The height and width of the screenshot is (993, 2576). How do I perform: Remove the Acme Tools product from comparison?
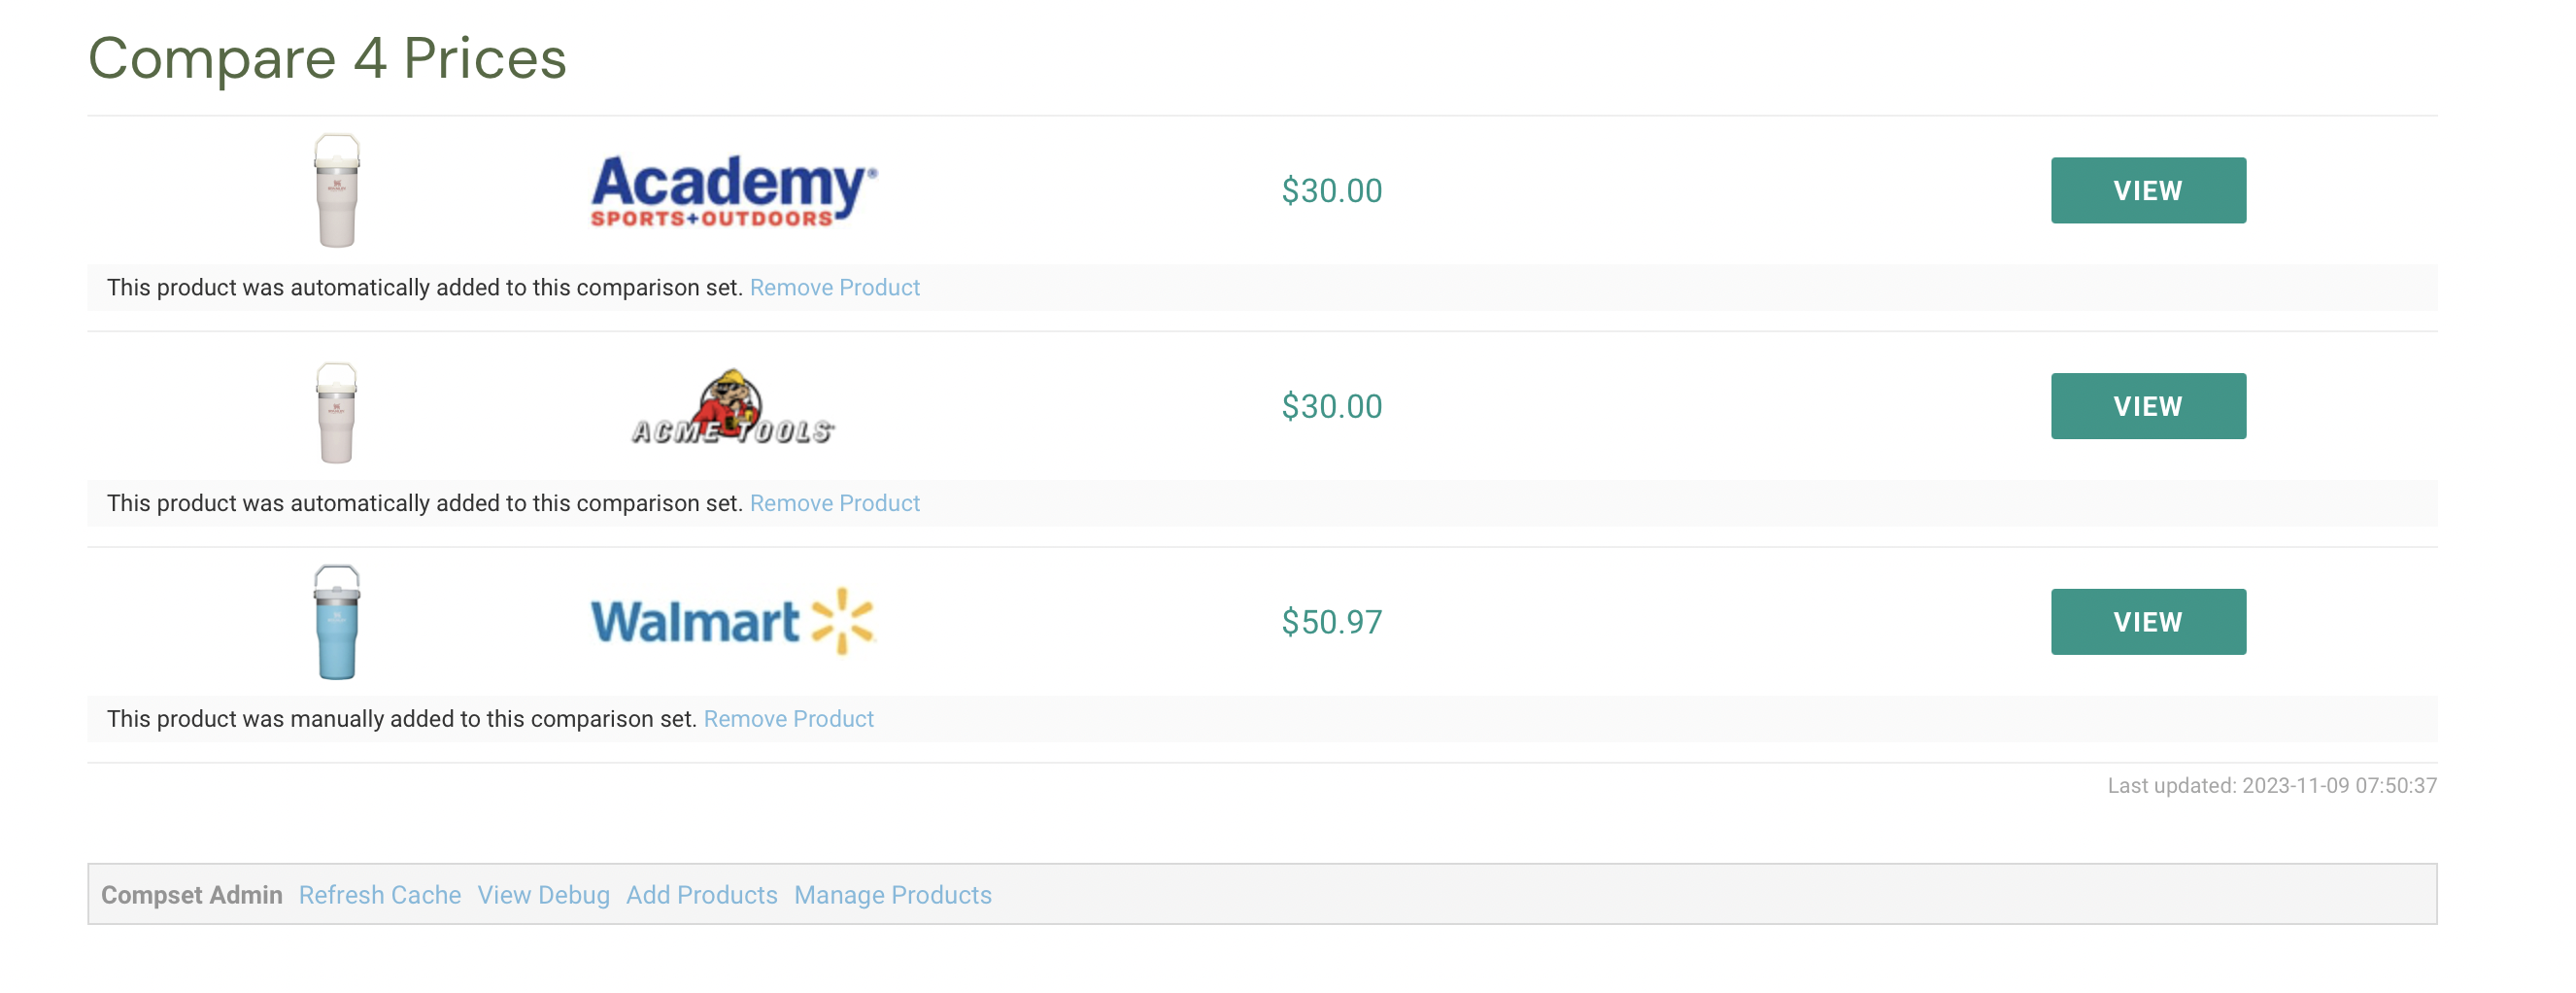(x=834, y=503)
